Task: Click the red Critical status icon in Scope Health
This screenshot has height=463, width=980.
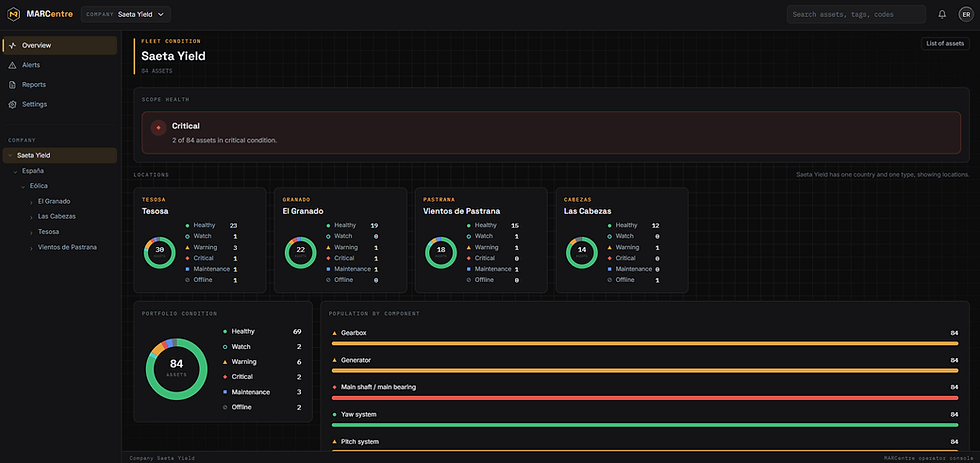Action: (158, 127)
